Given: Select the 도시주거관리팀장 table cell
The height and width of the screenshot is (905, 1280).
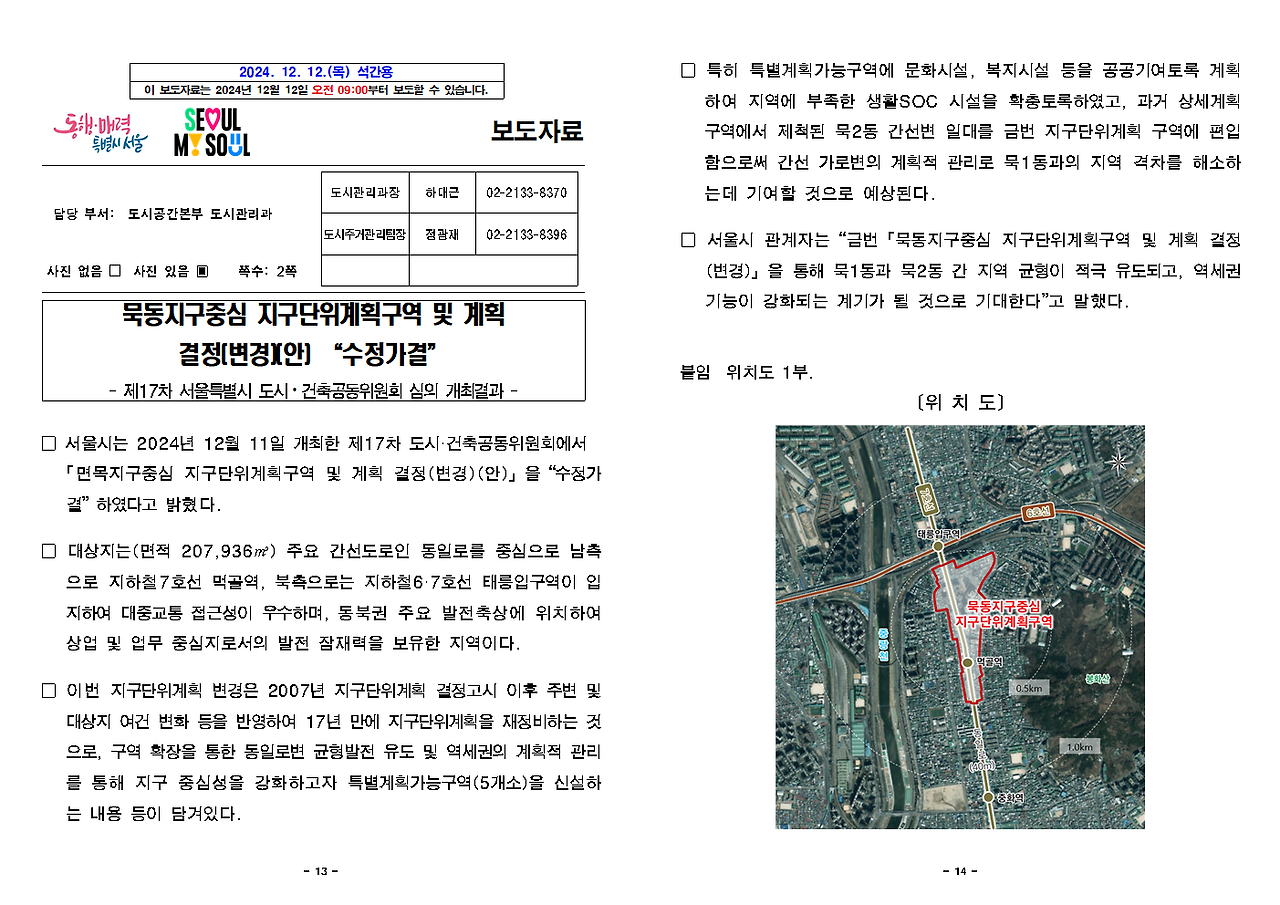Looking at the screenshot, I should click(x=365, y=234).
